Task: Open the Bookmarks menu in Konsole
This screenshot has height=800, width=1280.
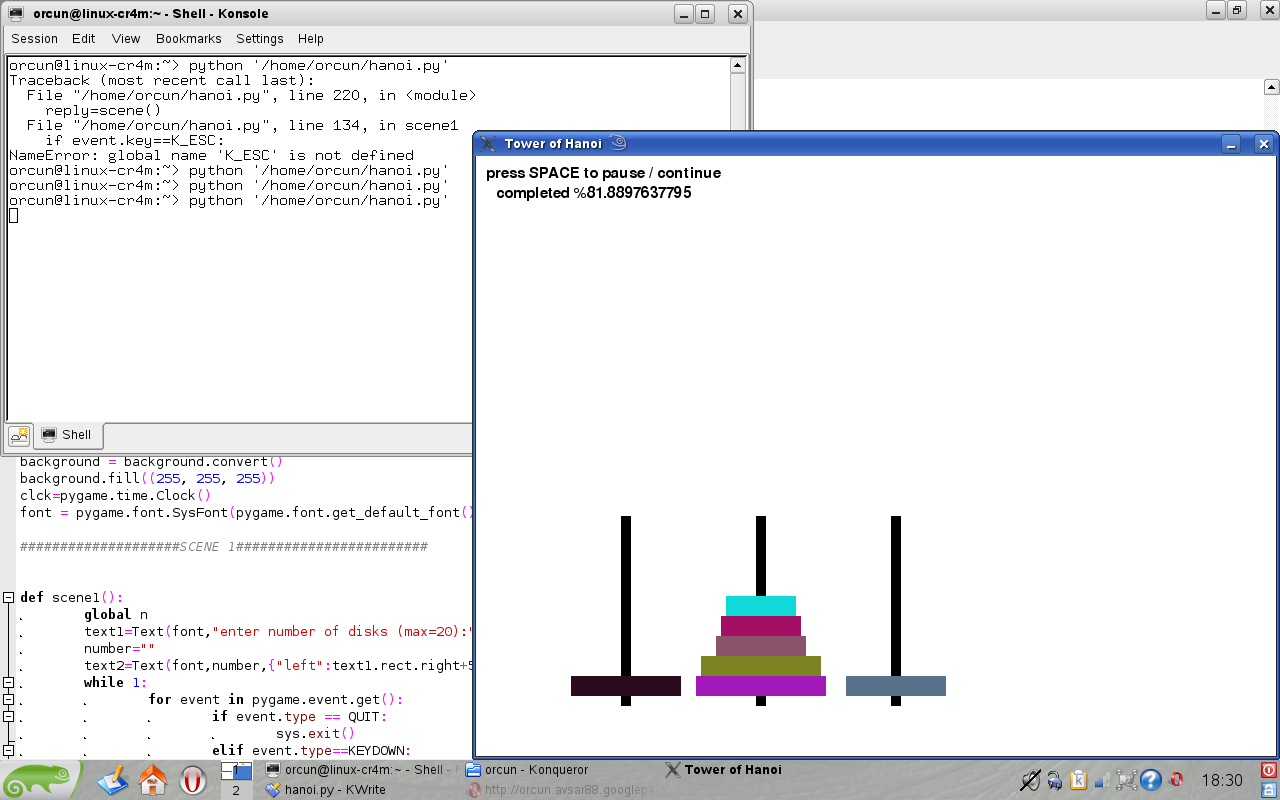Action: click(x=188, y=39)
